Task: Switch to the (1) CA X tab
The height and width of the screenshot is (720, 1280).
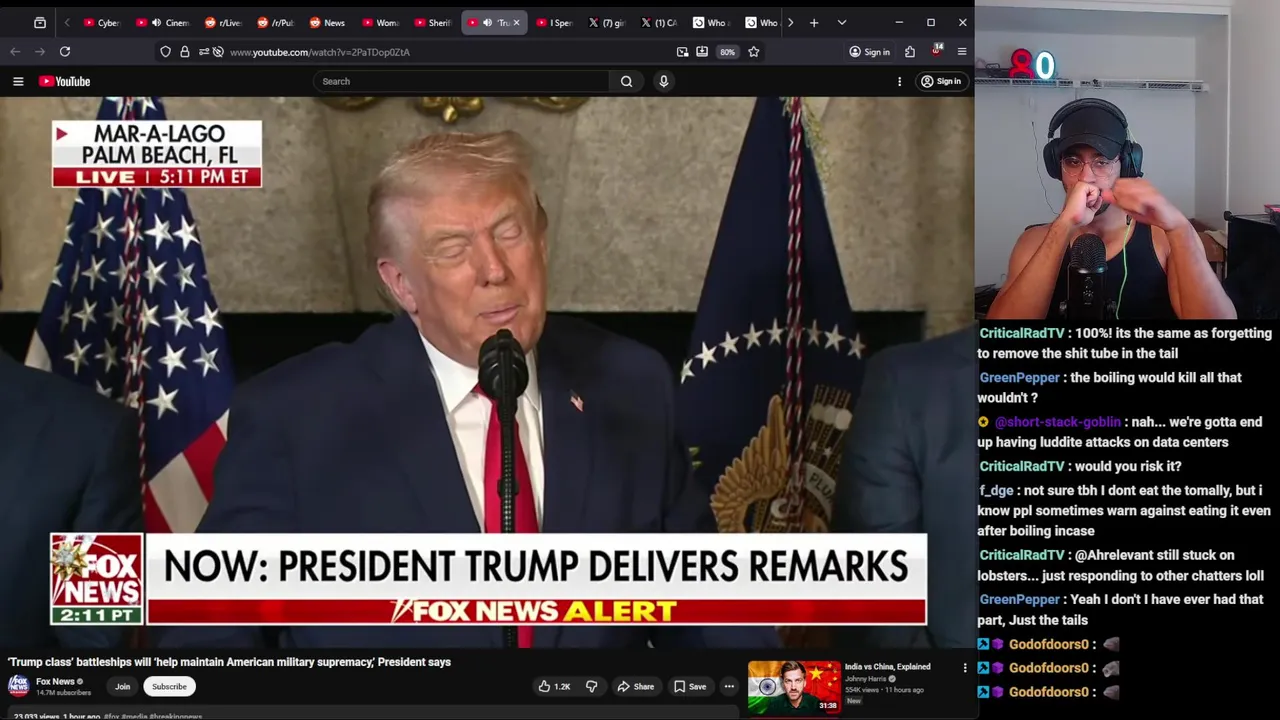Action: click(659, 22)
